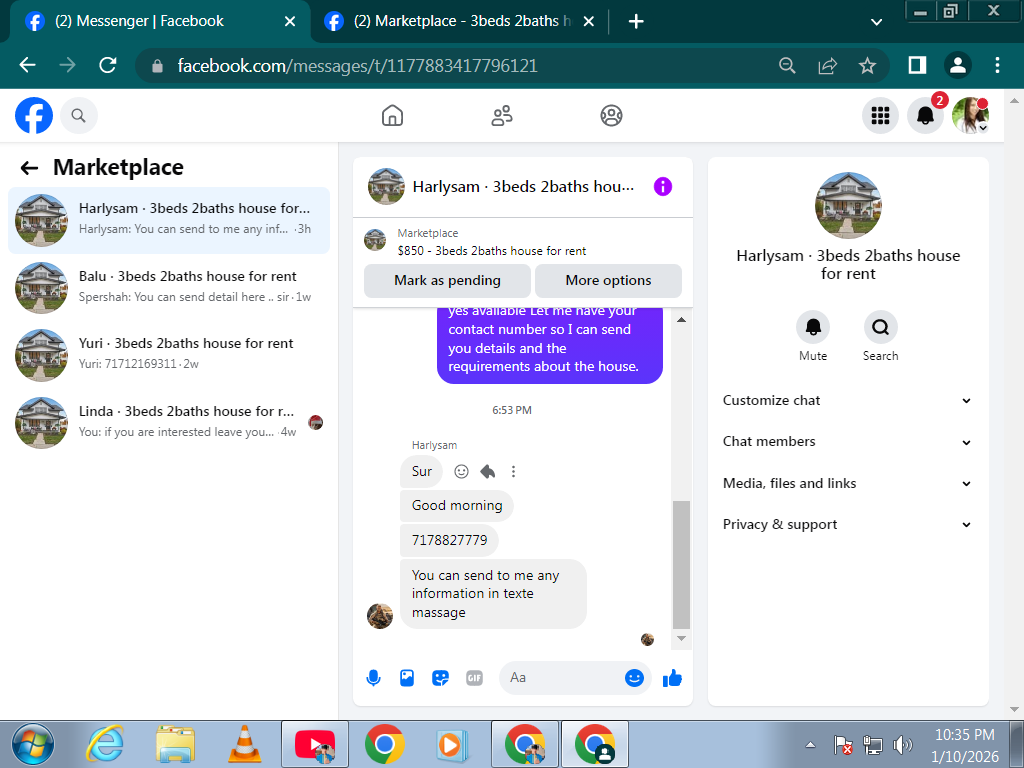Click the chat header title Harlysam
The height and width of the screenshot is (768, 1024).
(523, 187)
